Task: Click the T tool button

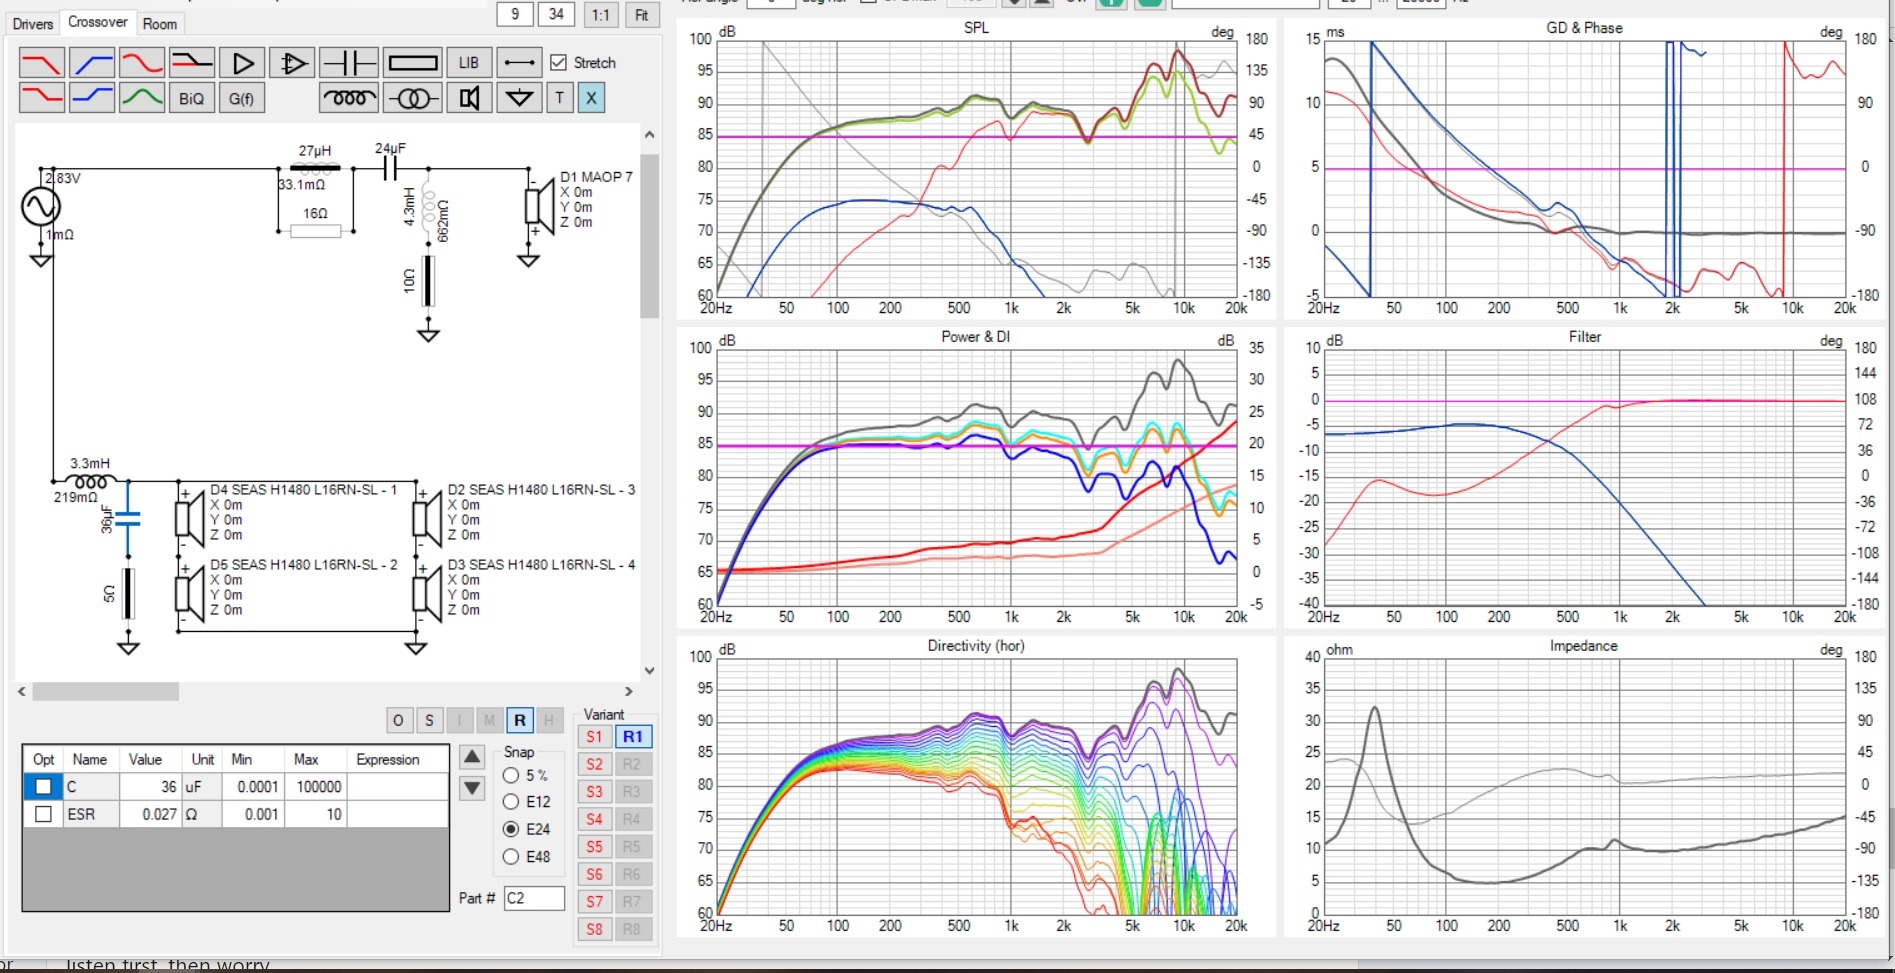Action: 560,98
